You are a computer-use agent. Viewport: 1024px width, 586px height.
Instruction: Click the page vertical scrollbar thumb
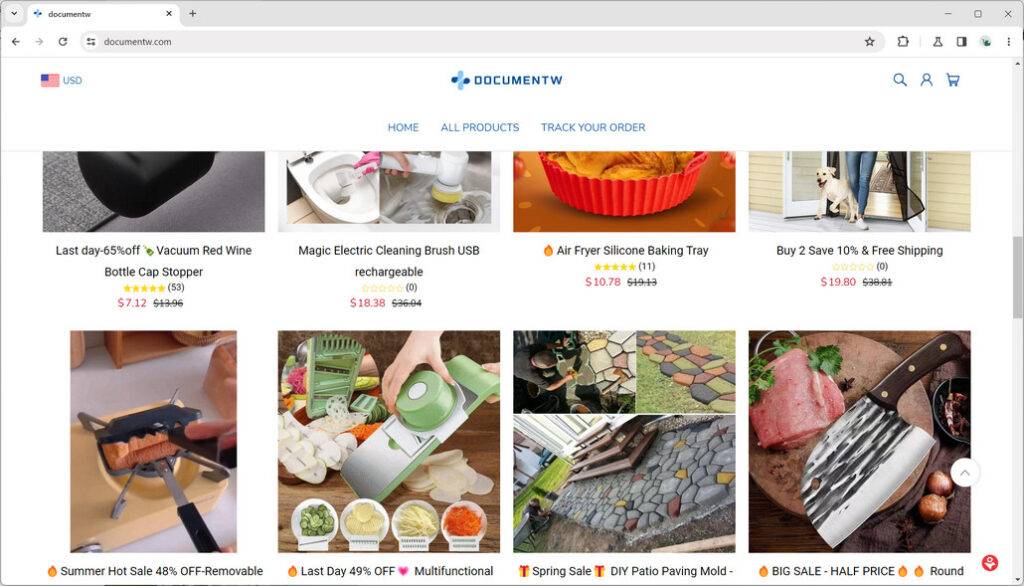click(1017, 278)
